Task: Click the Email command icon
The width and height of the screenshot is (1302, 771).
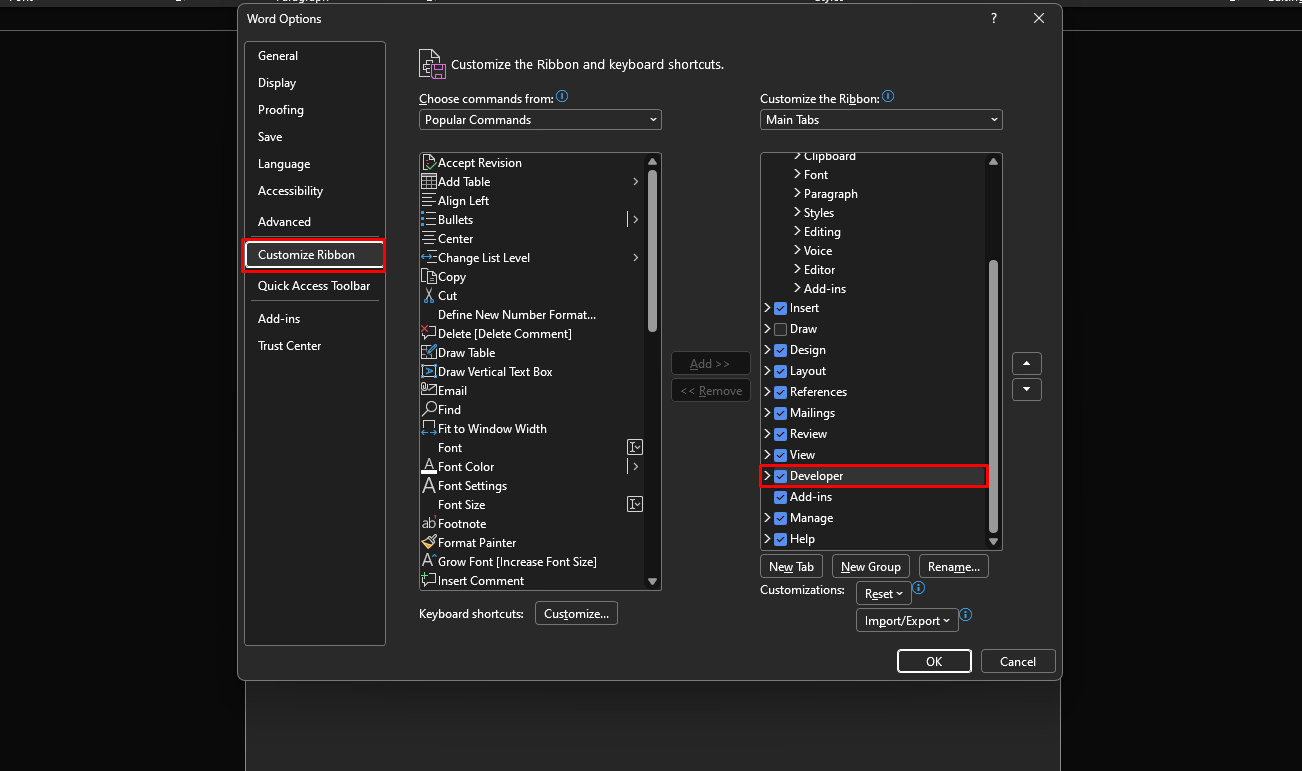Action: click(429, 390)
